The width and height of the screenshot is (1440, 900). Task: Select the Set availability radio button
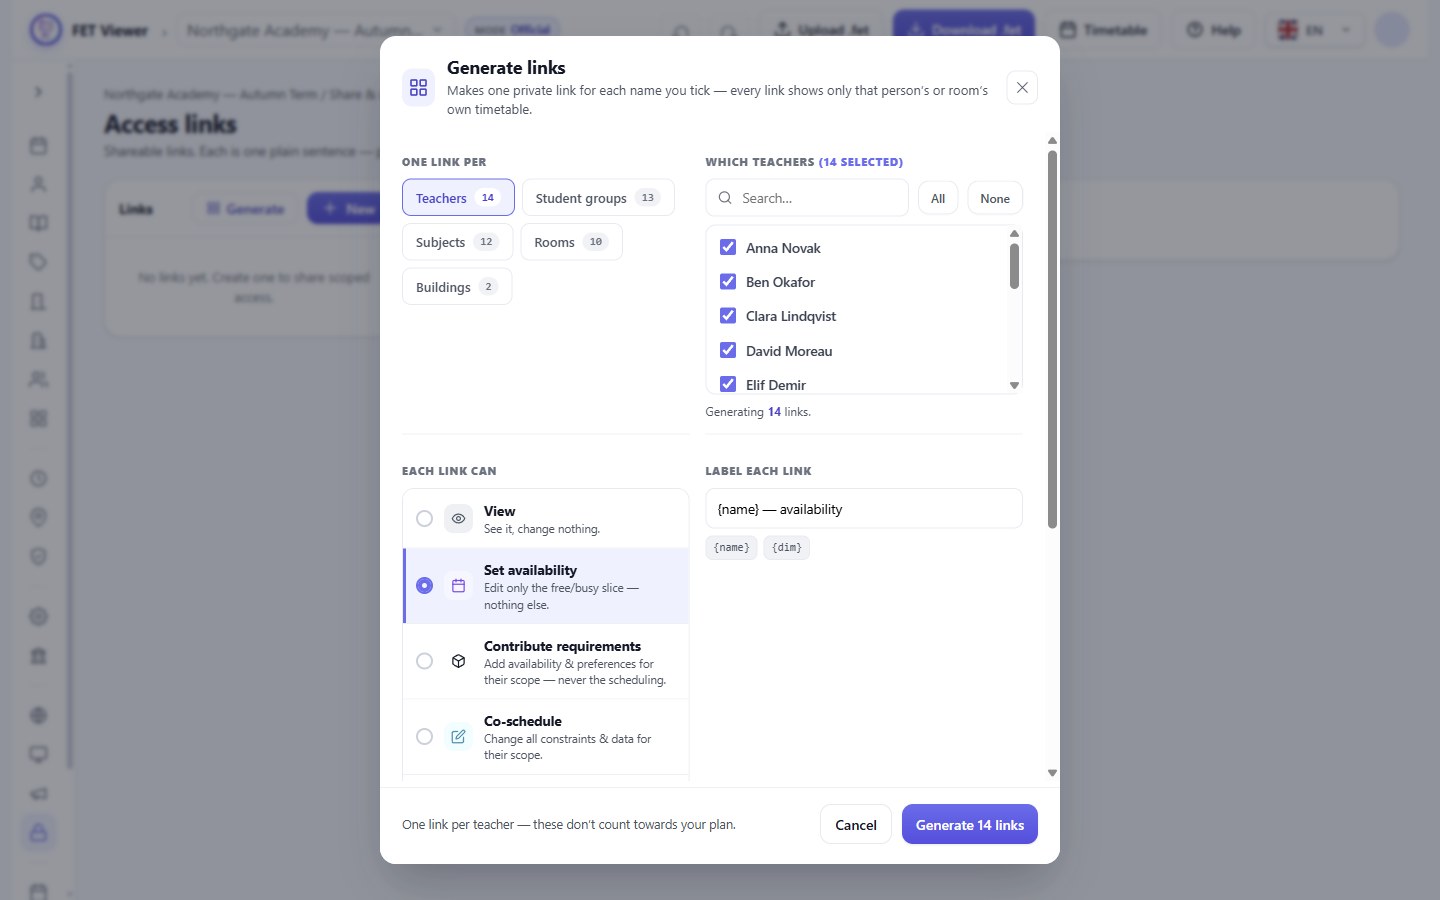(x=424, y=586)
